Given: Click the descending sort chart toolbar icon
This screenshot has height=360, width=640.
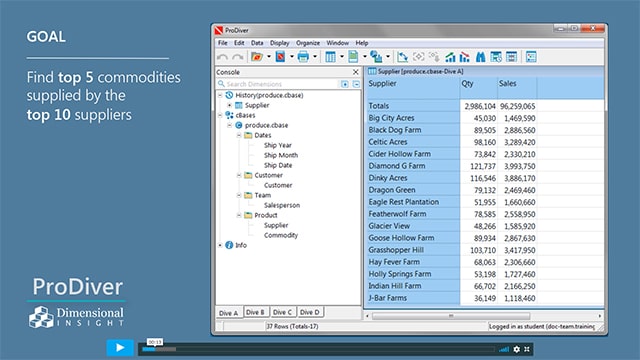Looking at the screenshot, I should [x=465, y=57].
